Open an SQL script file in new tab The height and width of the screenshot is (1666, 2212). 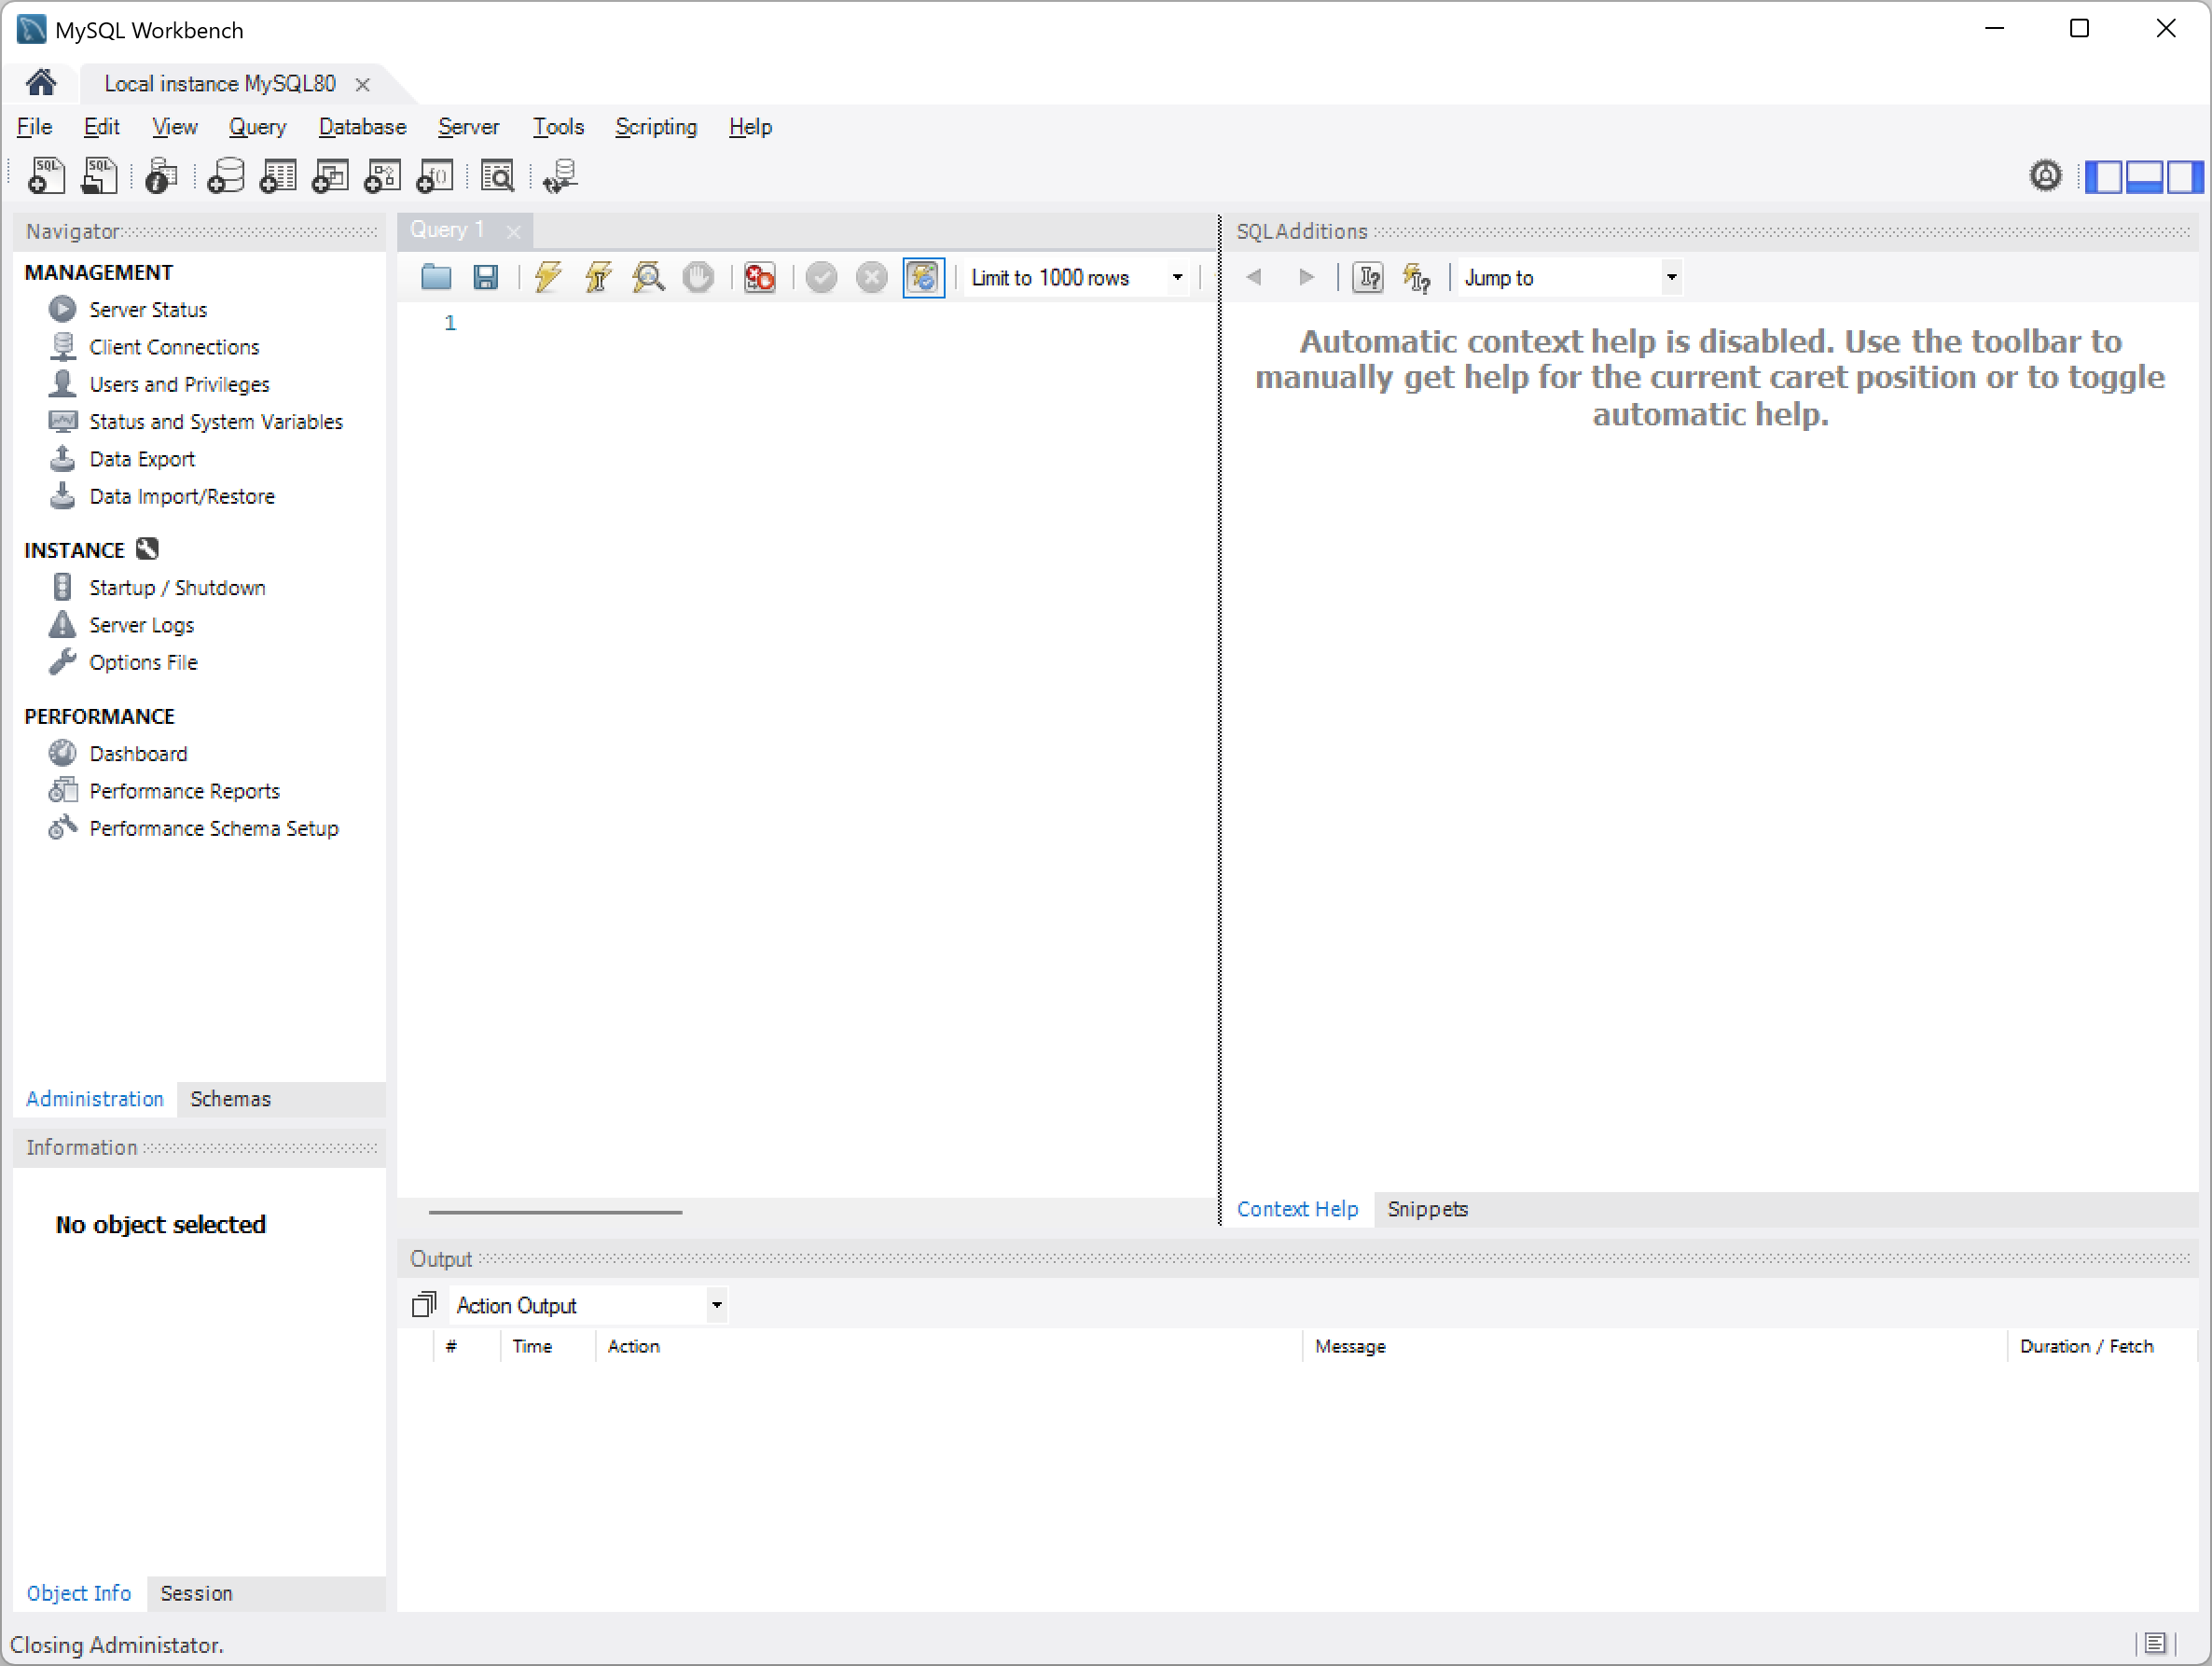(98, 176)
